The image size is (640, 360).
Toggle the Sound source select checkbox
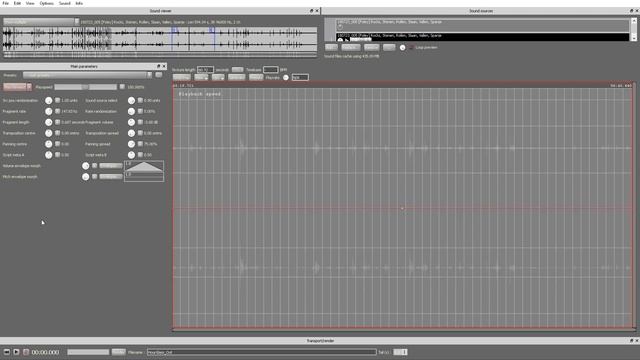[140, 100]
